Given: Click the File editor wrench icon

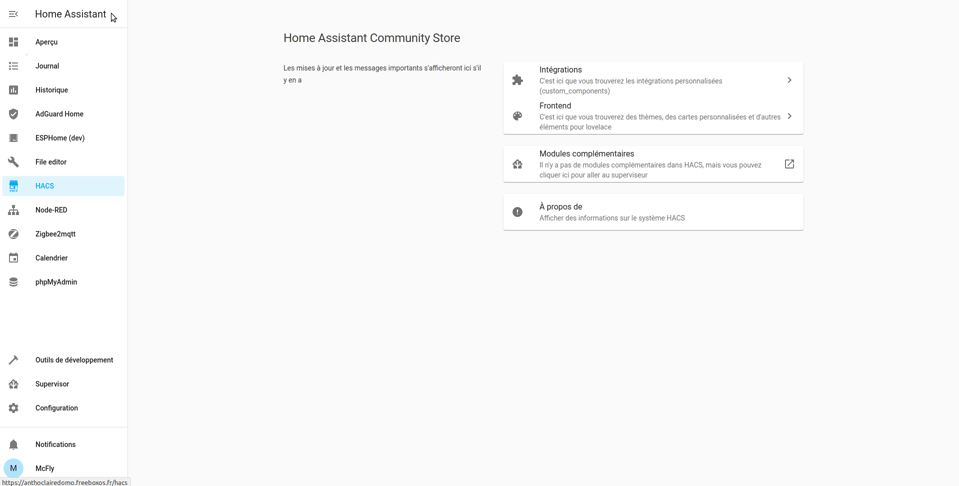Looking at the screenshot, I should click(x=13, y=162).
